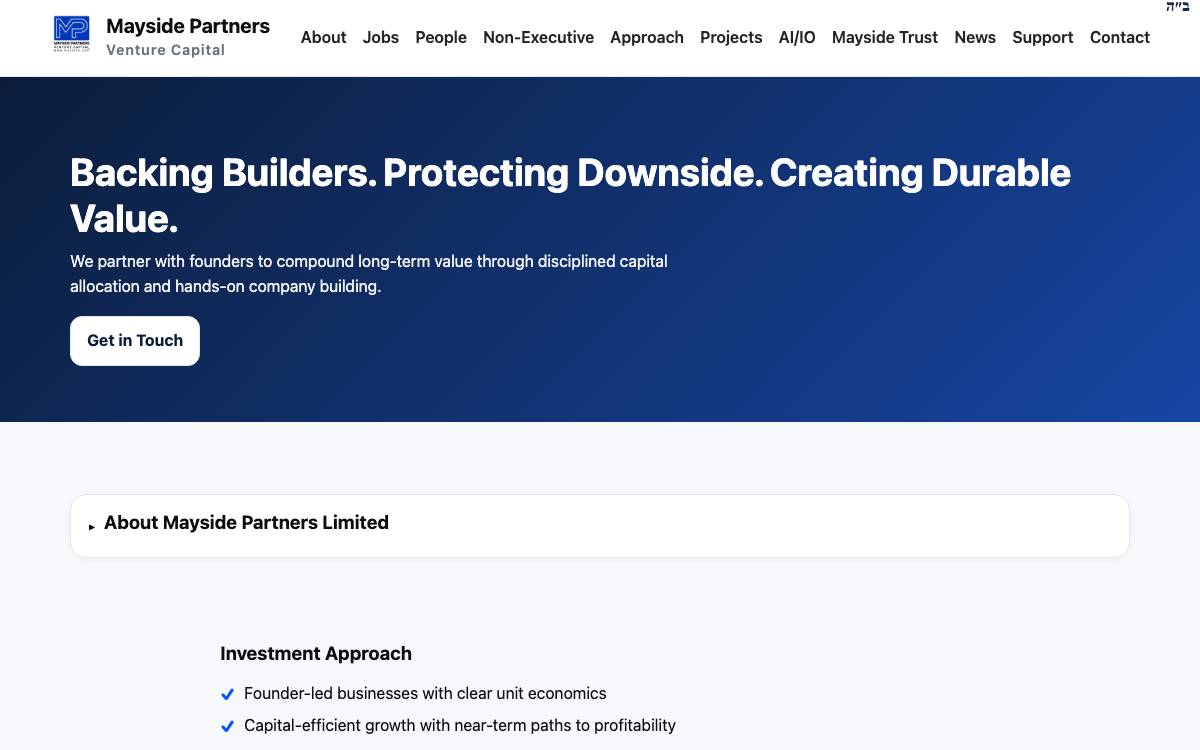Open the People nav link

coord(441,37)
